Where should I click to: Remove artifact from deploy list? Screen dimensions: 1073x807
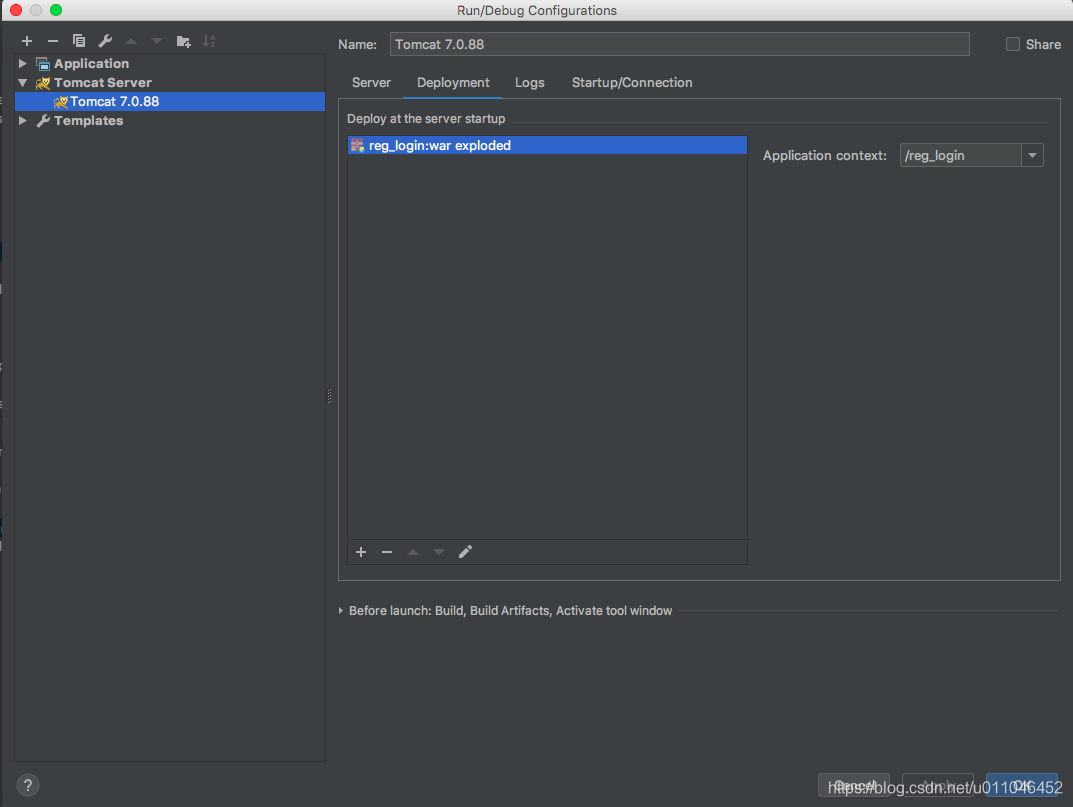387,552
